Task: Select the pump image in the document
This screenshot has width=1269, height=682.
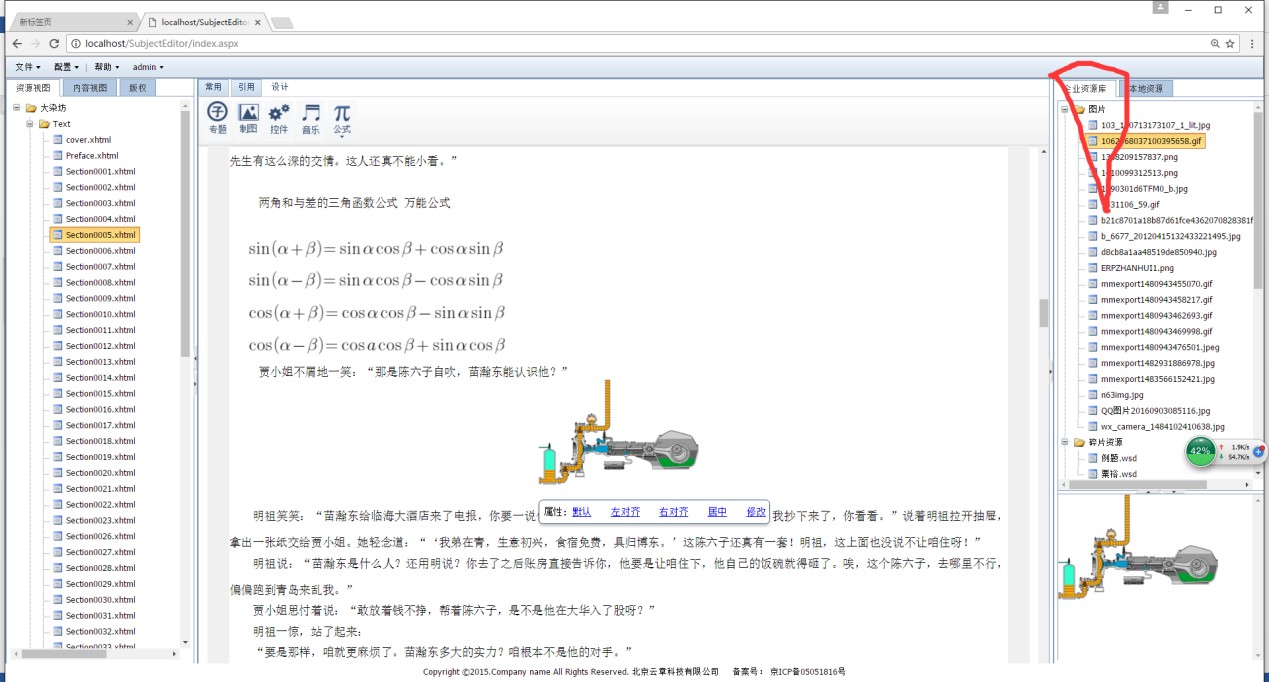Action: click(619, 431)
